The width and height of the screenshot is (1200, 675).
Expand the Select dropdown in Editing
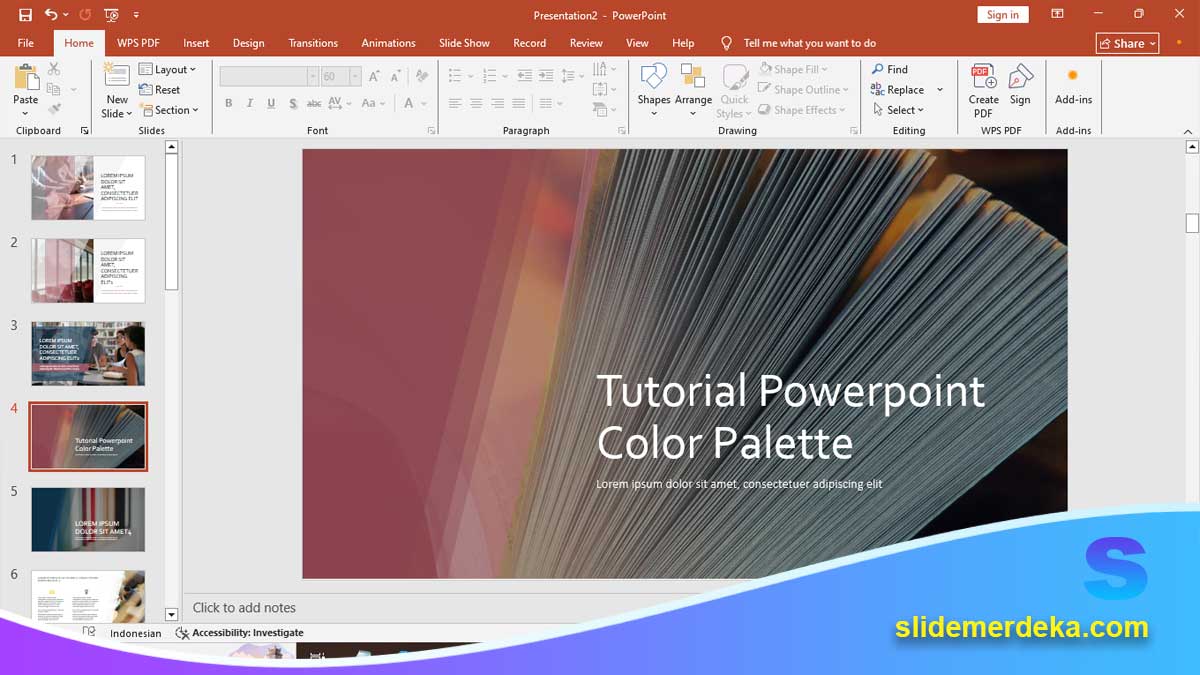(898, 110)
